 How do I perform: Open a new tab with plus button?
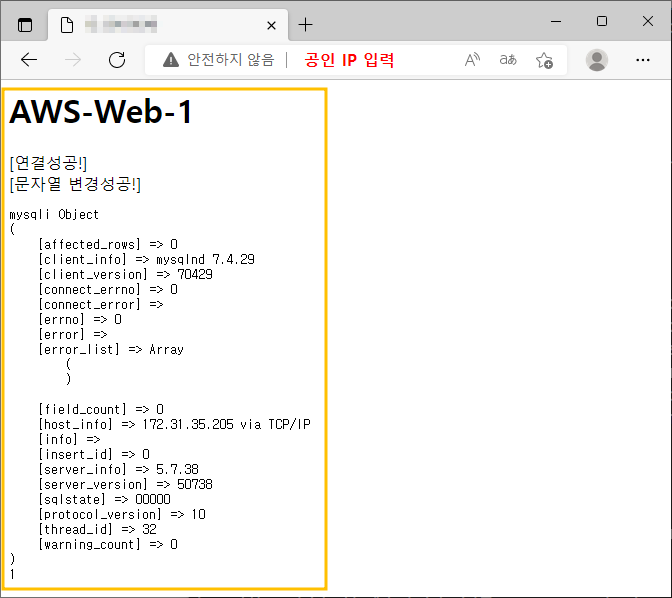coord(305,25)
